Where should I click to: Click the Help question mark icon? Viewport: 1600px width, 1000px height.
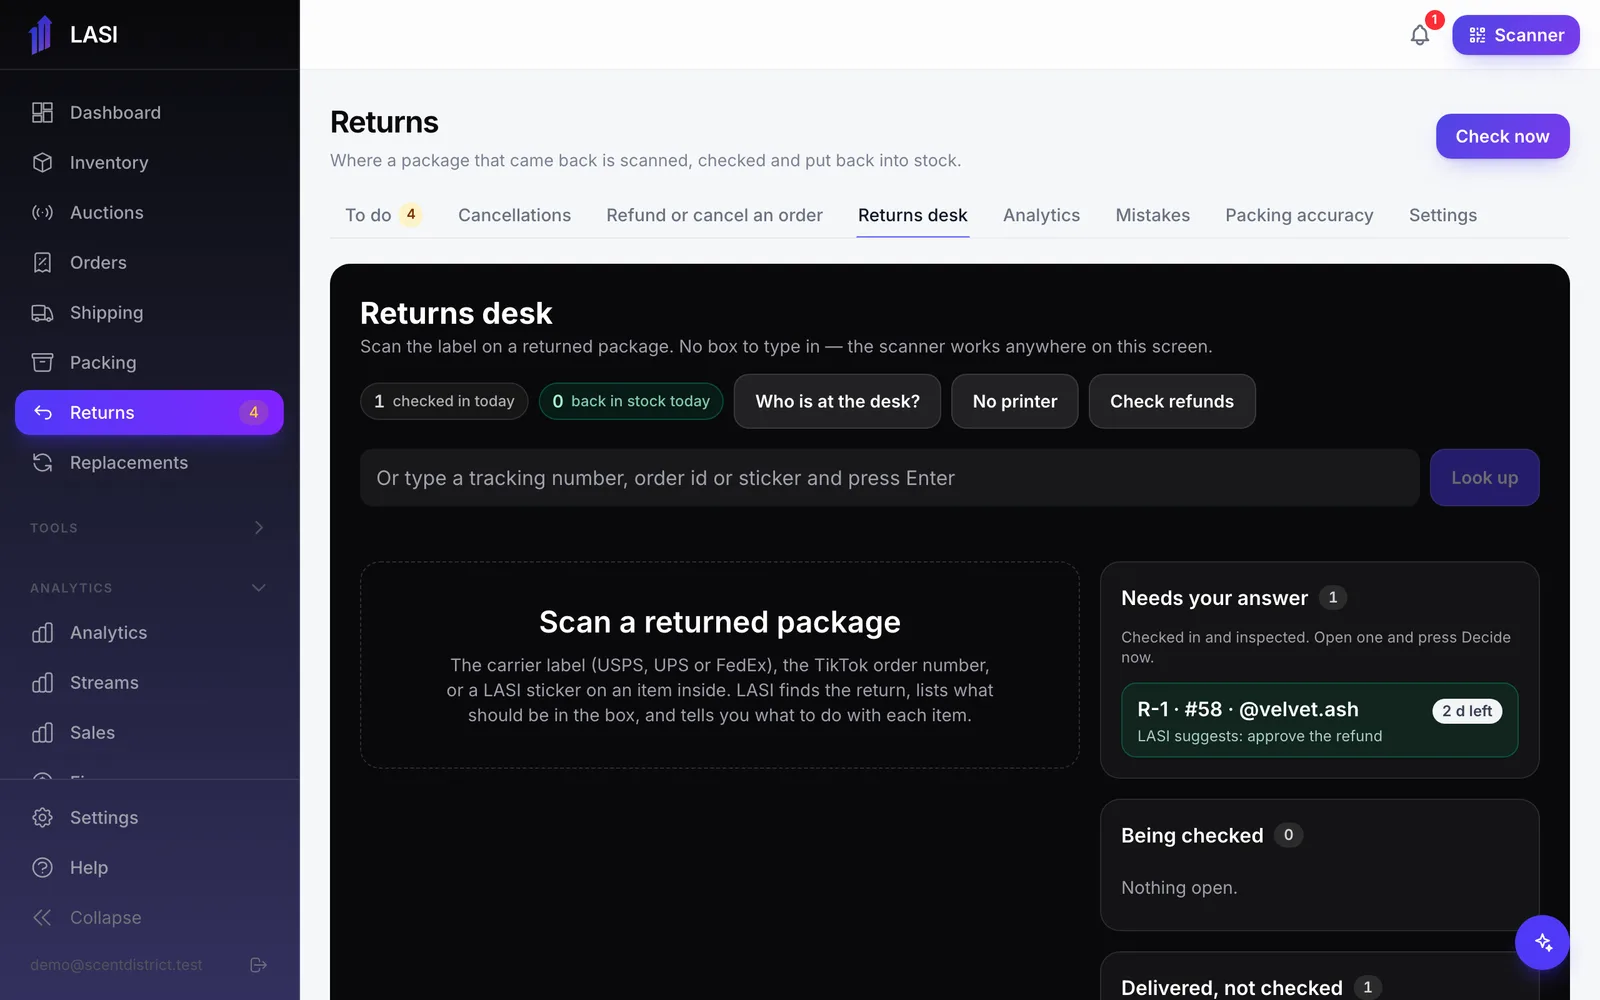[42, 868]
